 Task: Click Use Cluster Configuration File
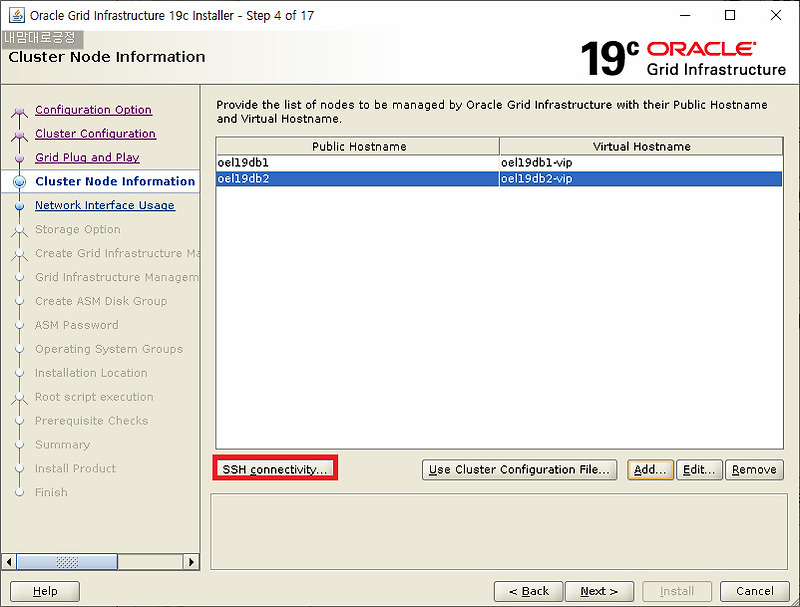click(519, 469)
